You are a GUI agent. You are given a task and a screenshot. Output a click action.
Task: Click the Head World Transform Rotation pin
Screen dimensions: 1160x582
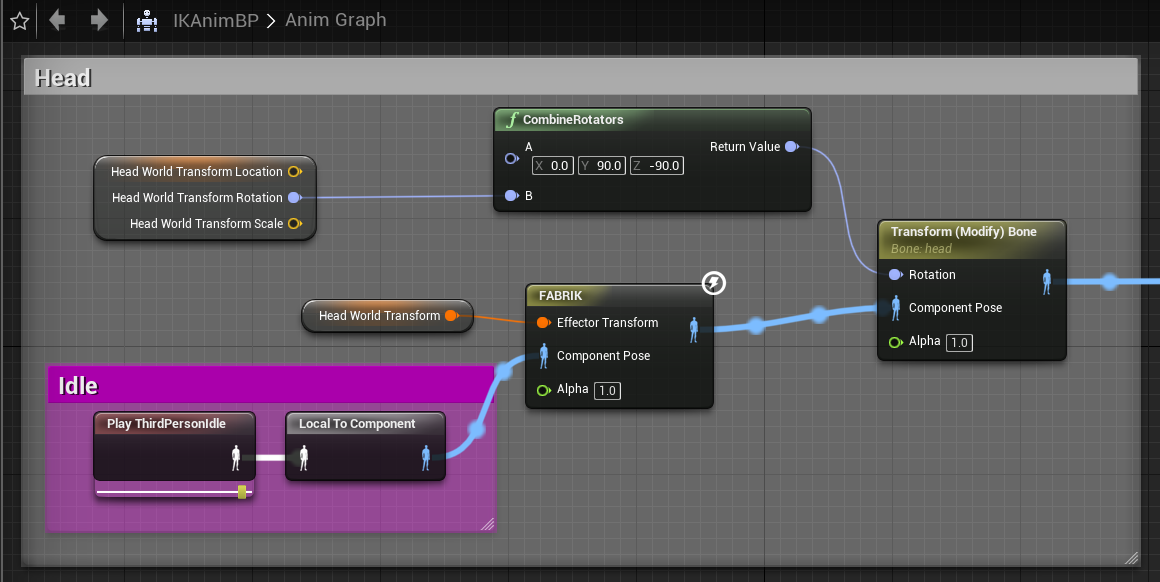coord(294,197)
